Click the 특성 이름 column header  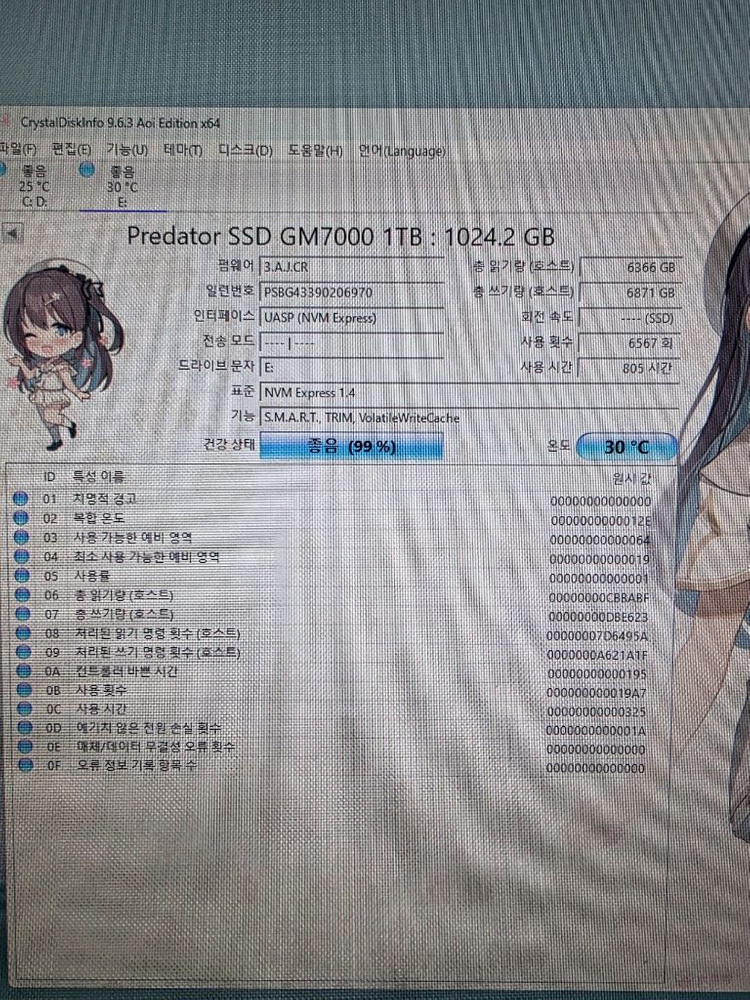pyautogui.click(x=98, y=476)
